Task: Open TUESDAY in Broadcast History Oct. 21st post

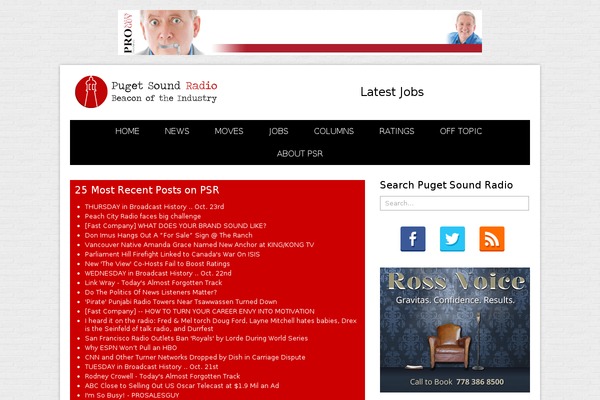Action: (x=152, y=367)
